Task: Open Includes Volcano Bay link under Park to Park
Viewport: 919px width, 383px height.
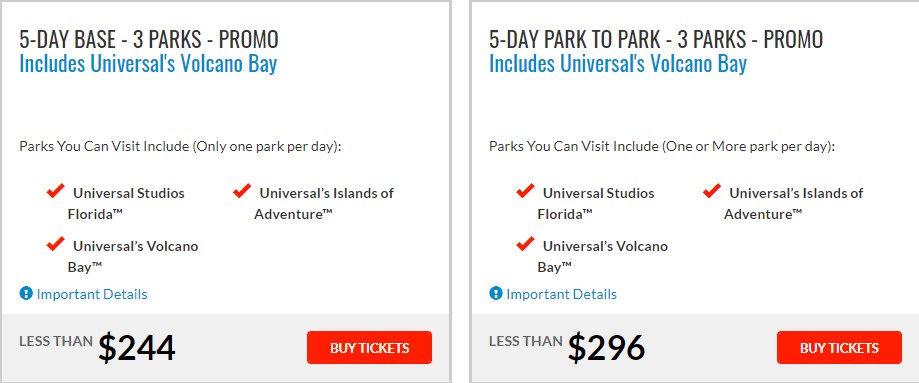Action: (618, 64)
